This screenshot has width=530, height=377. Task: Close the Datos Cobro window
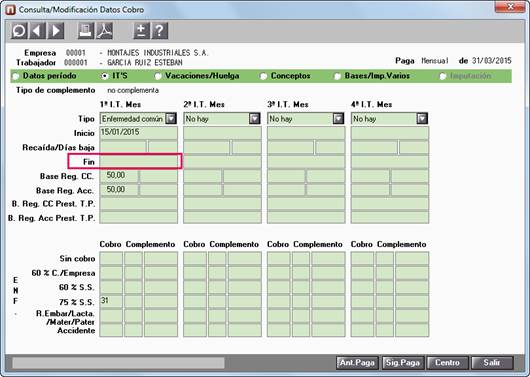(511, 7)
